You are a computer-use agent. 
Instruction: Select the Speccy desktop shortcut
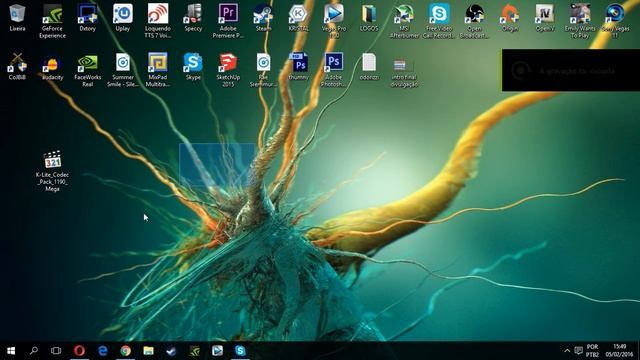click(x=193, y=18)
